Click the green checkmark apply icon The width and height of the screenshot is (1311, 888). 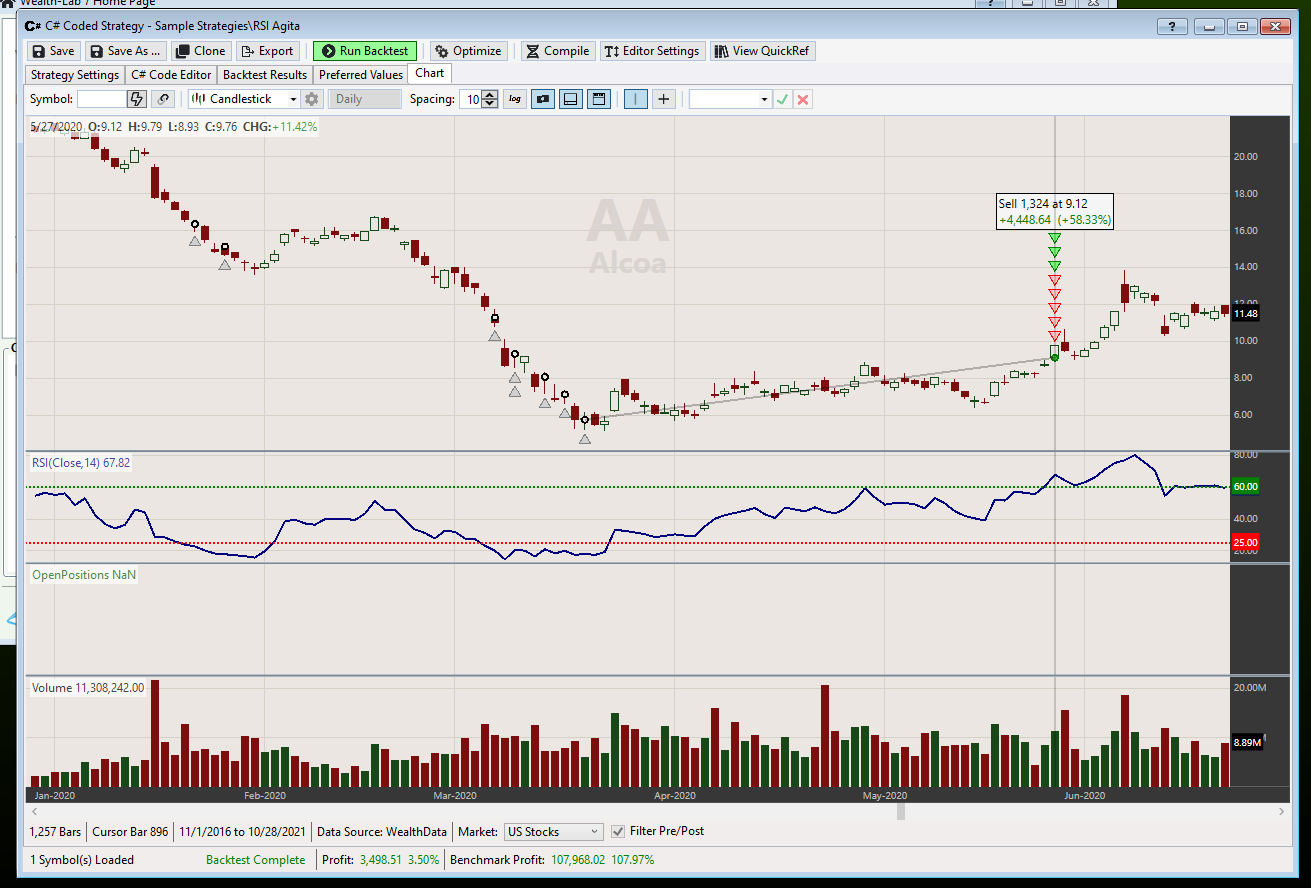tap(783, 99)
